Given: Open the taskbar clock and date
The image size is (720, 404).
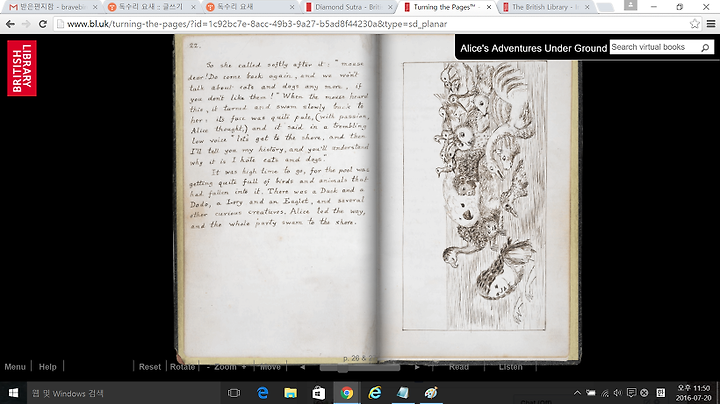Looking at the screenshot, I should [x=693, y=393].
